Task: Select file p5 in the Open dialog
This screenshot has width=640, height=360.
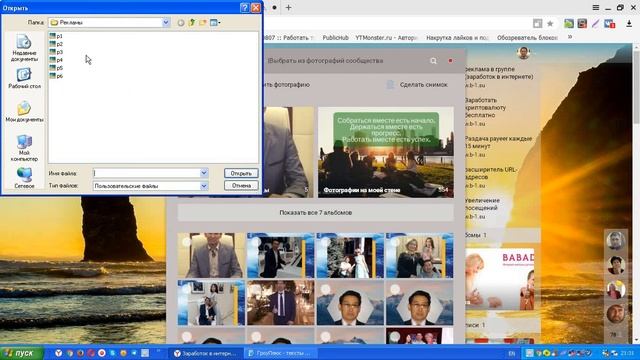Action: 56,68
